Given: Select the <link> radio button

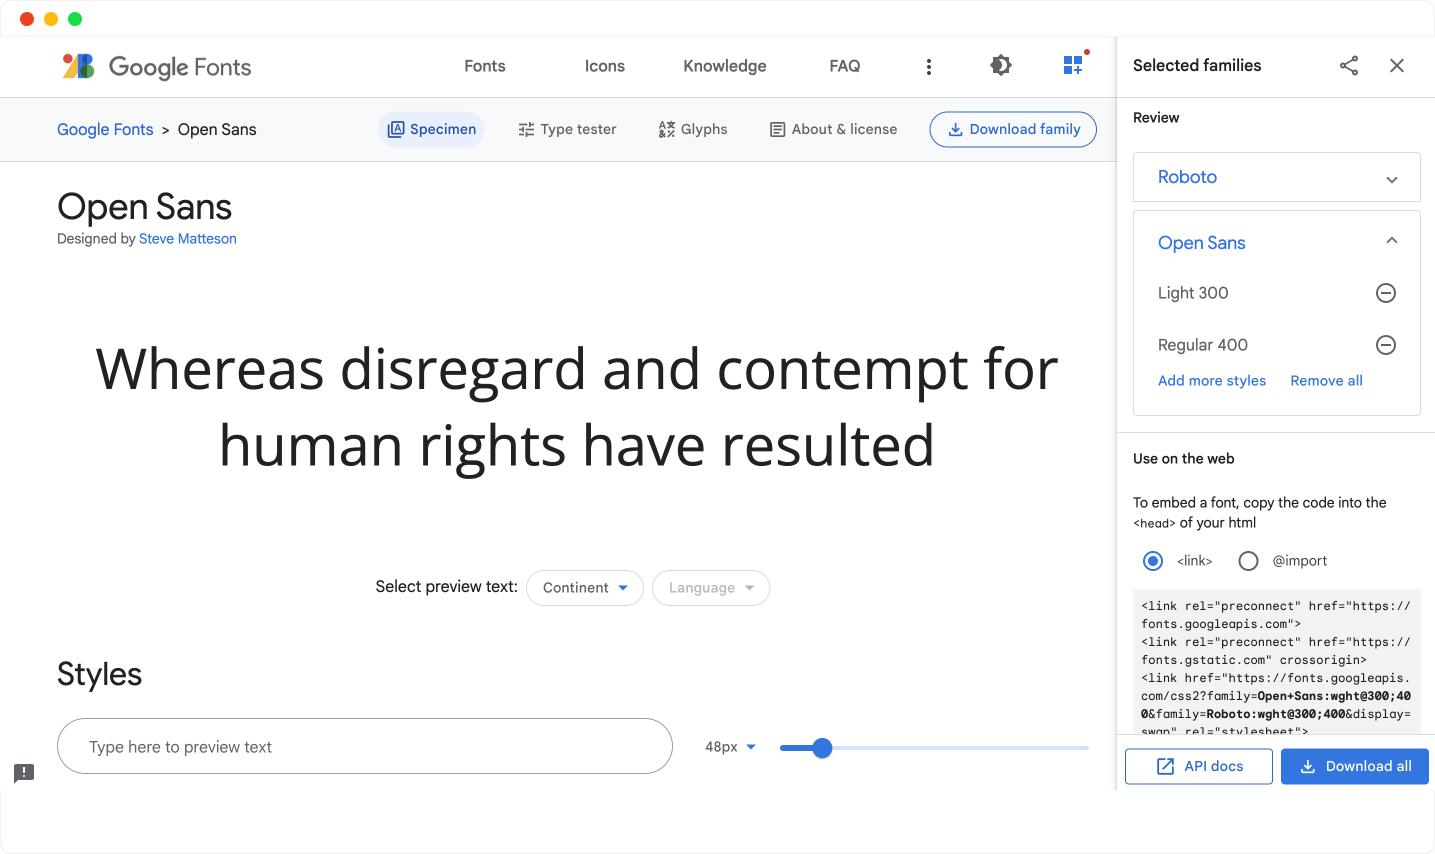Looking at the screenshot, I should 1153,561.
